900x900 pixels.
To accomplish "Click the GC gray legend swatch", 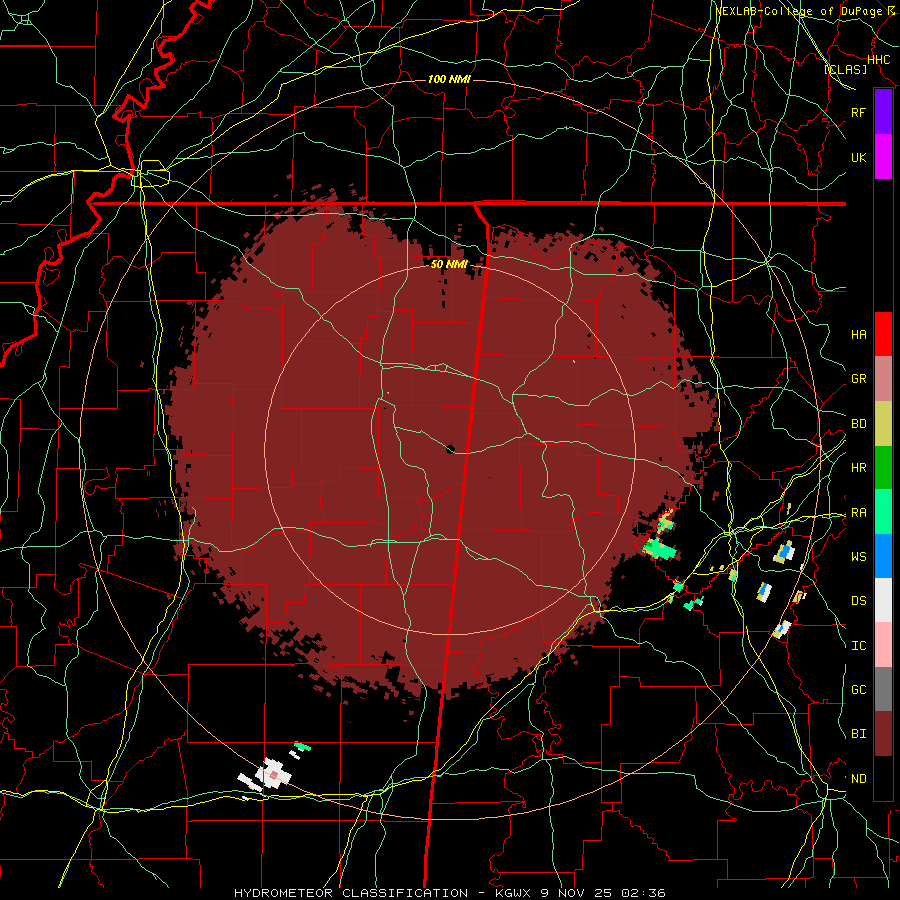I will [883, 689].
